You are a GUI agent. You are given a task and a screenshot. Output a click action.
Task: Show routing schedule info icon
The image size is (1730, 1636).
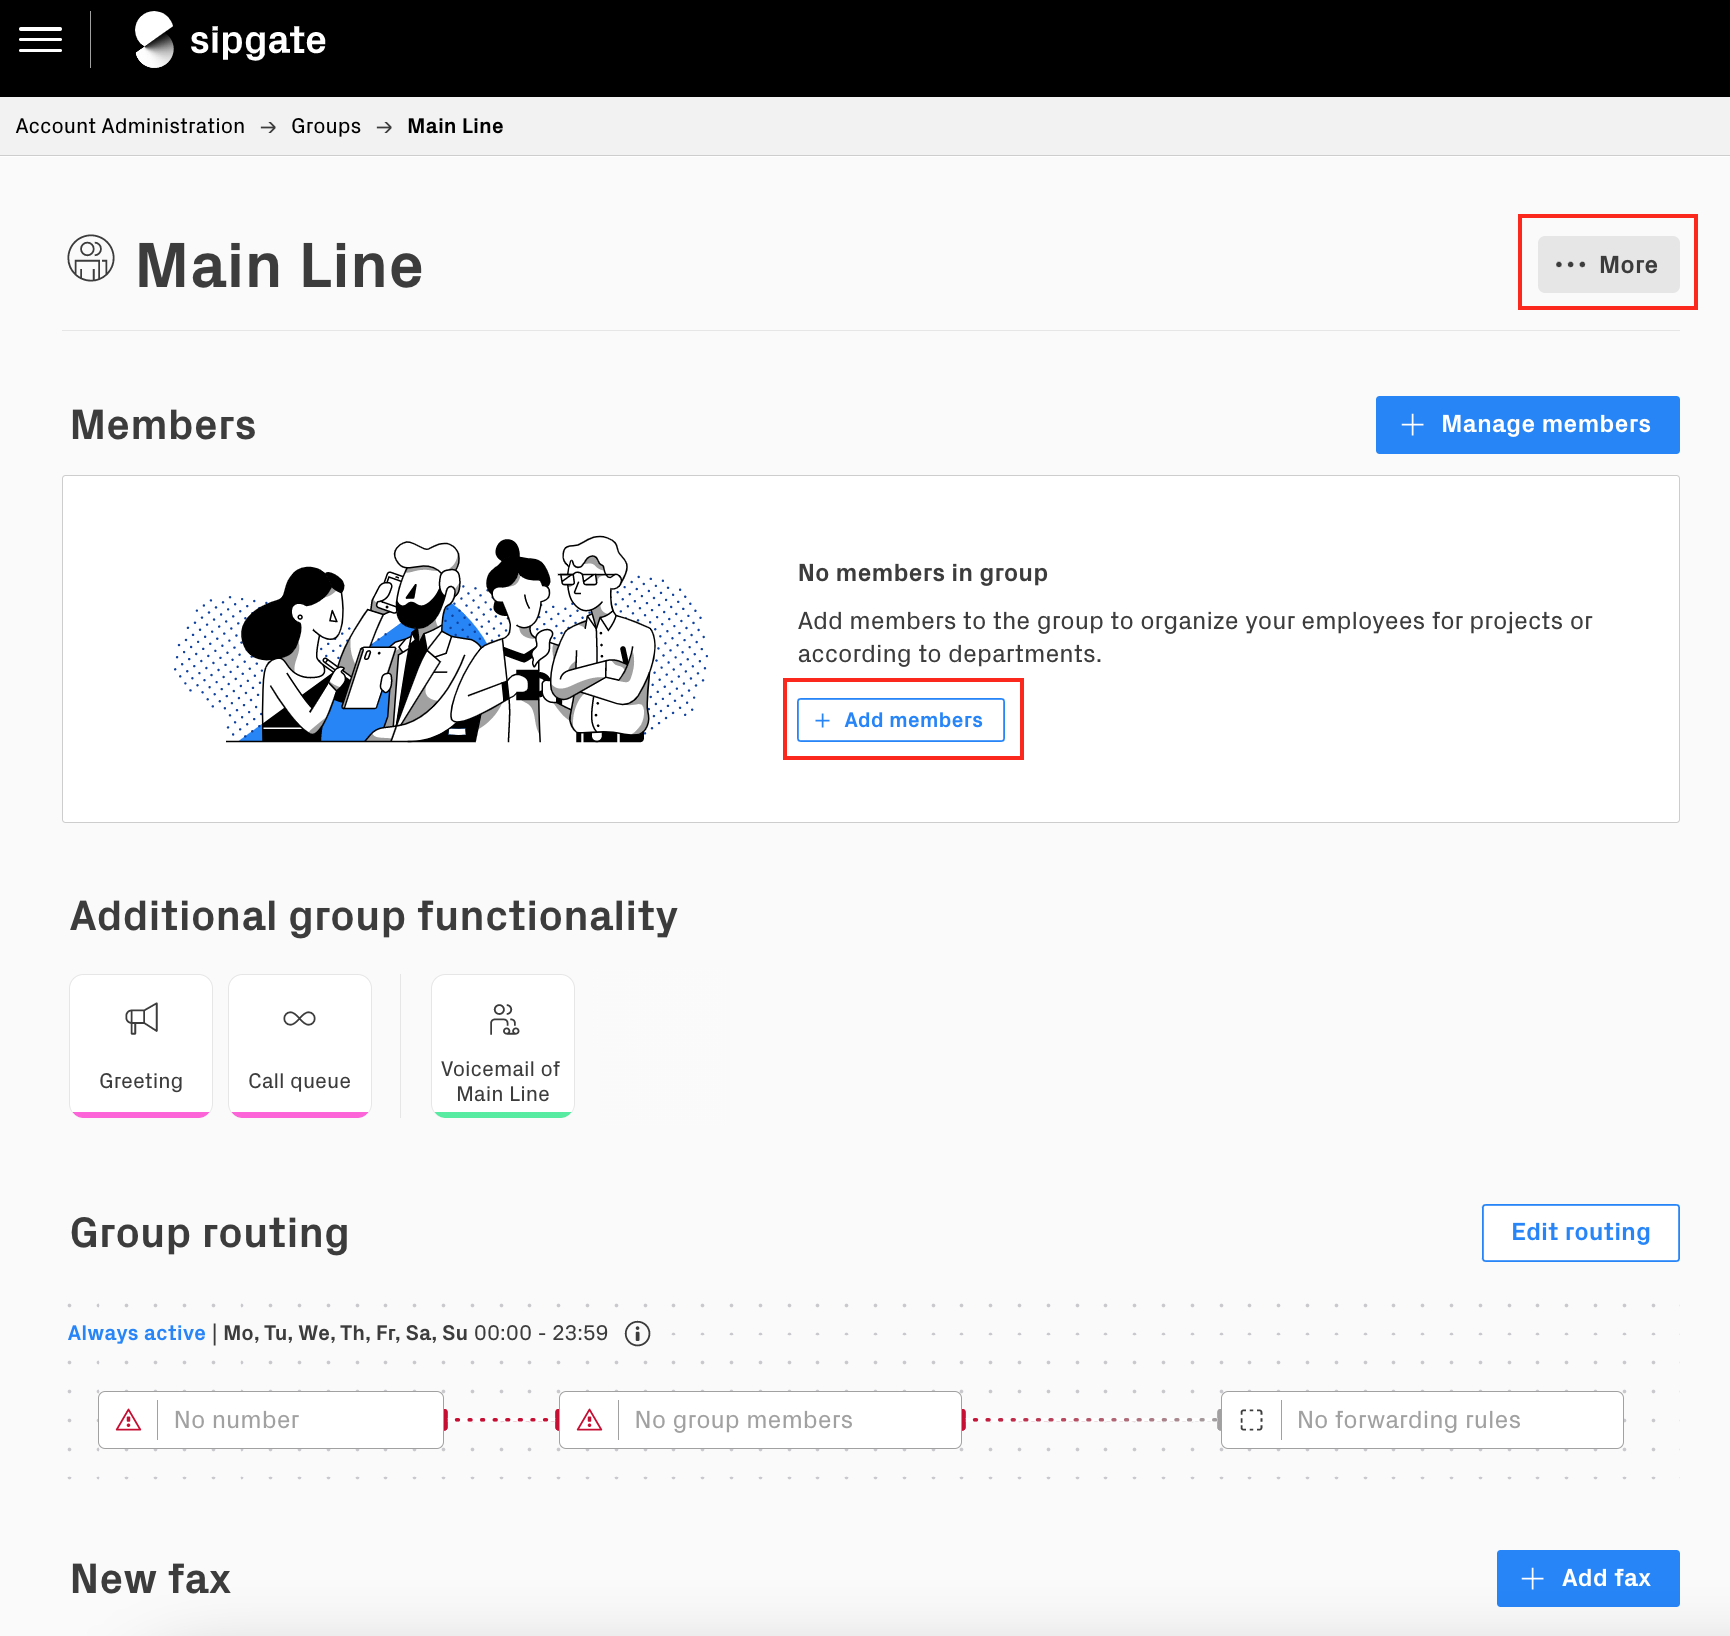click(x=637, y=1334)
